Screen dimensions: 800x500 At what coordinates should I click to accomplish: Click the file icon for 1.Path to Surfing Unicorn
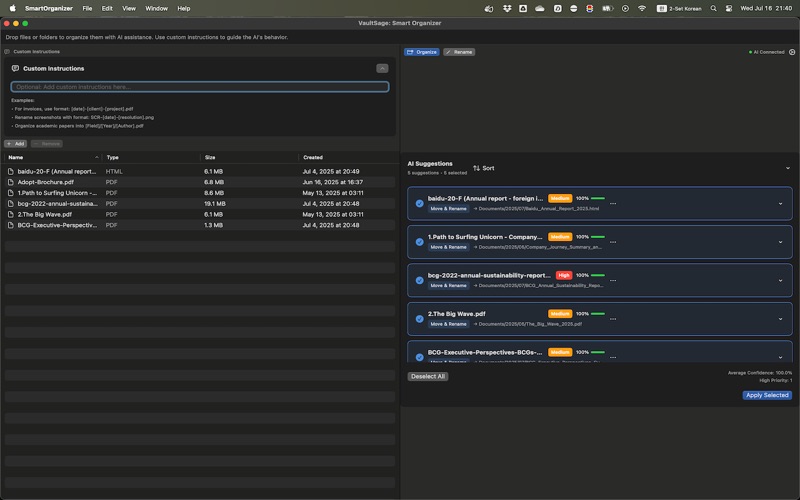point(10,193)
